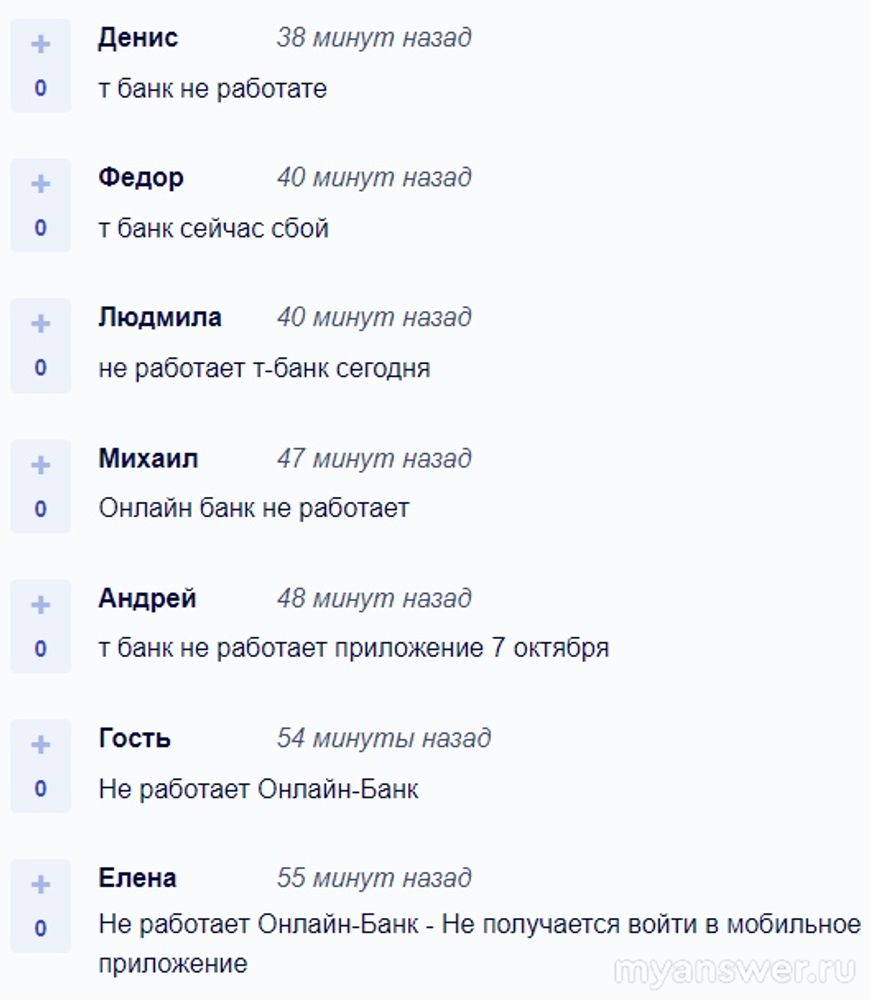Open the Гость commenter name
Viewport: 870px width, 1000px height.
[135, 739]
